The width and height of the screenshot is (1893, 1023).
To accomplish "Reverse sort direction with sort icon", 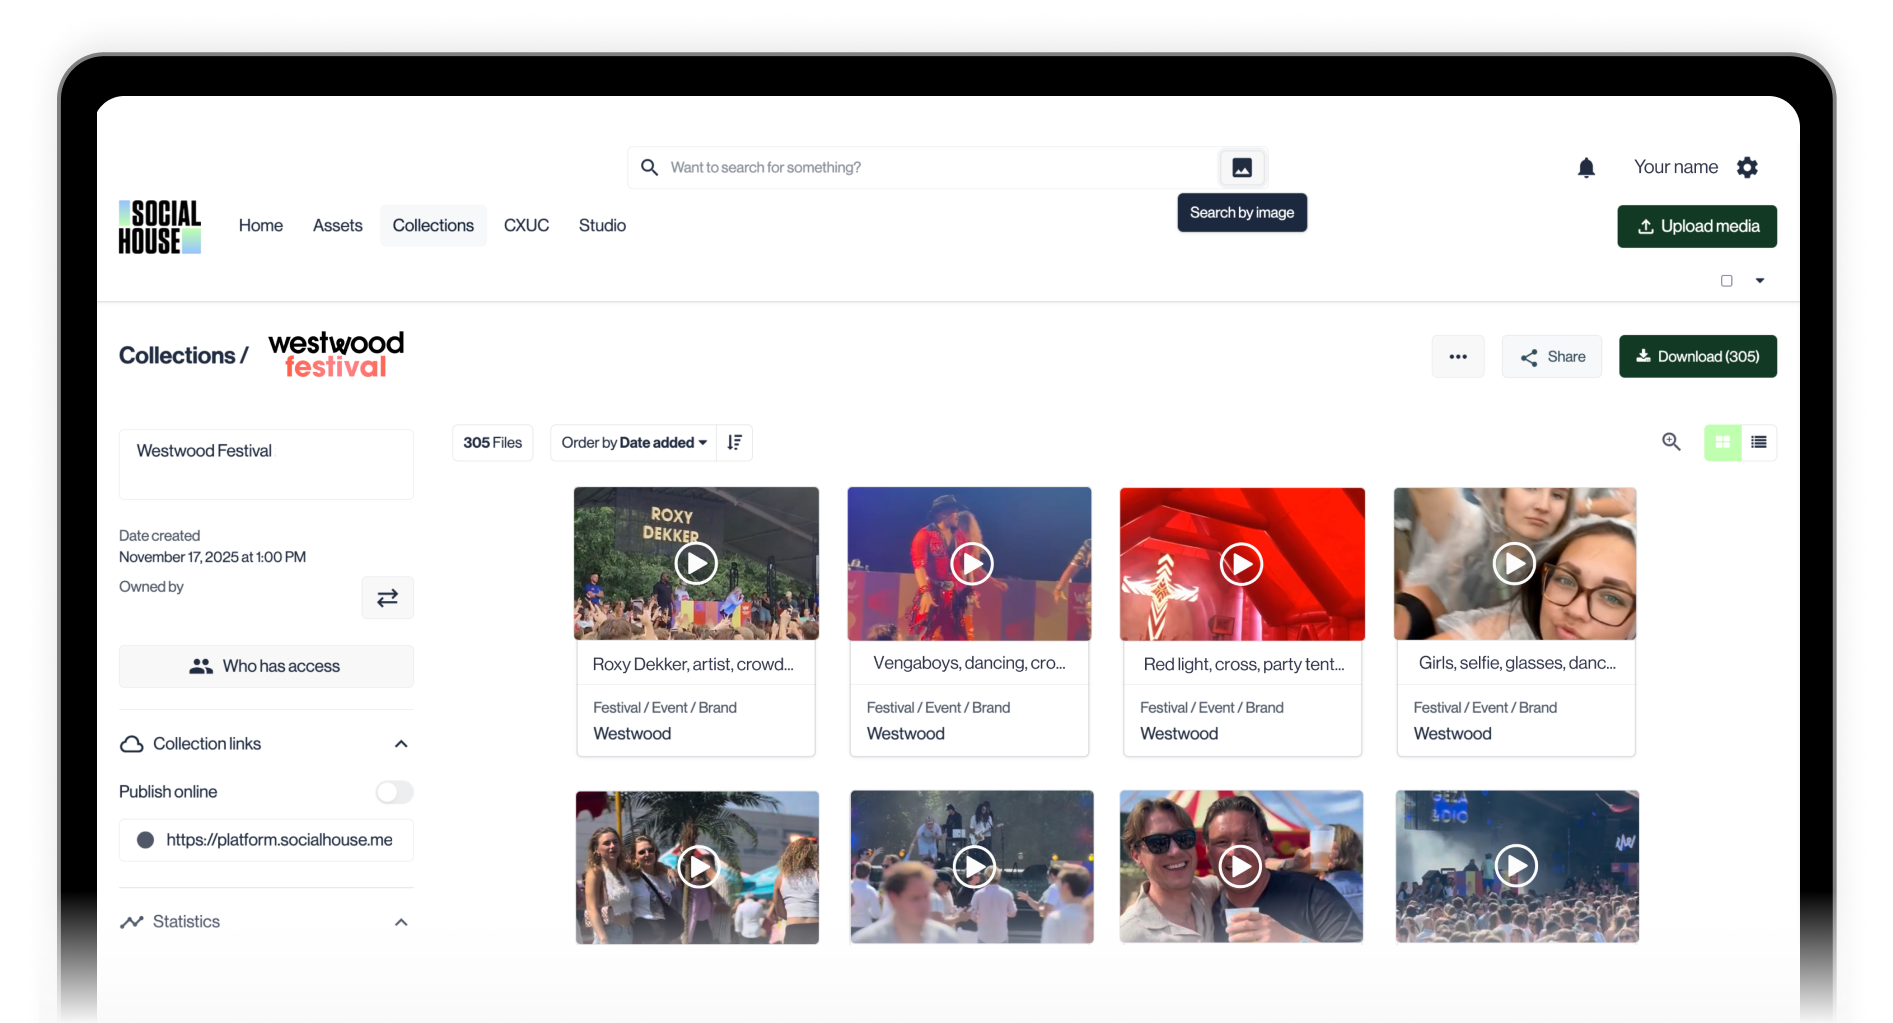I will tap(734, 443).
